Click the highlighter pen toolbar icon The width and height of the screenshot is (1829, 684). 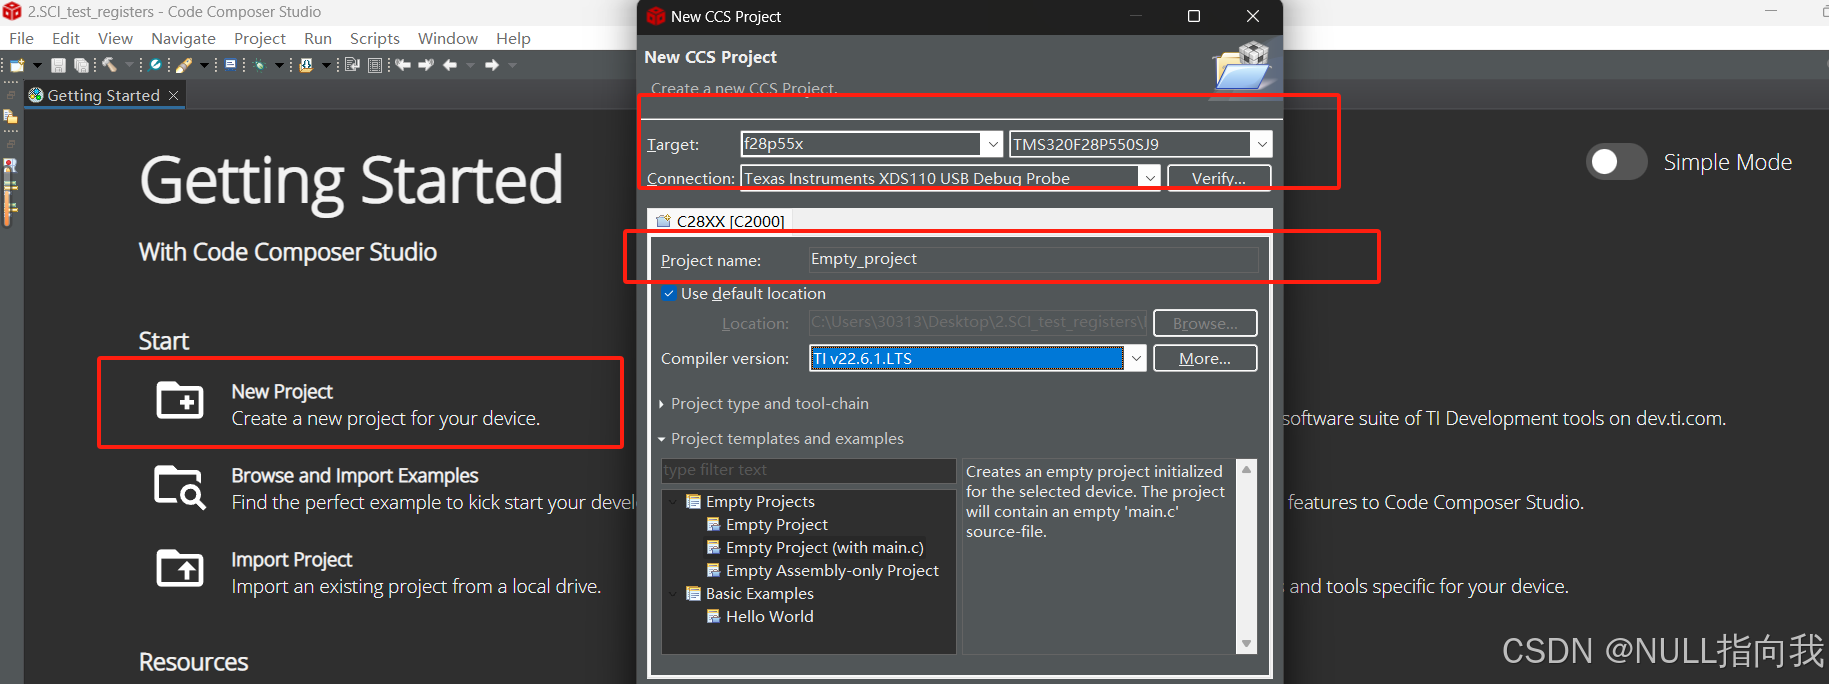coord(184,65)
